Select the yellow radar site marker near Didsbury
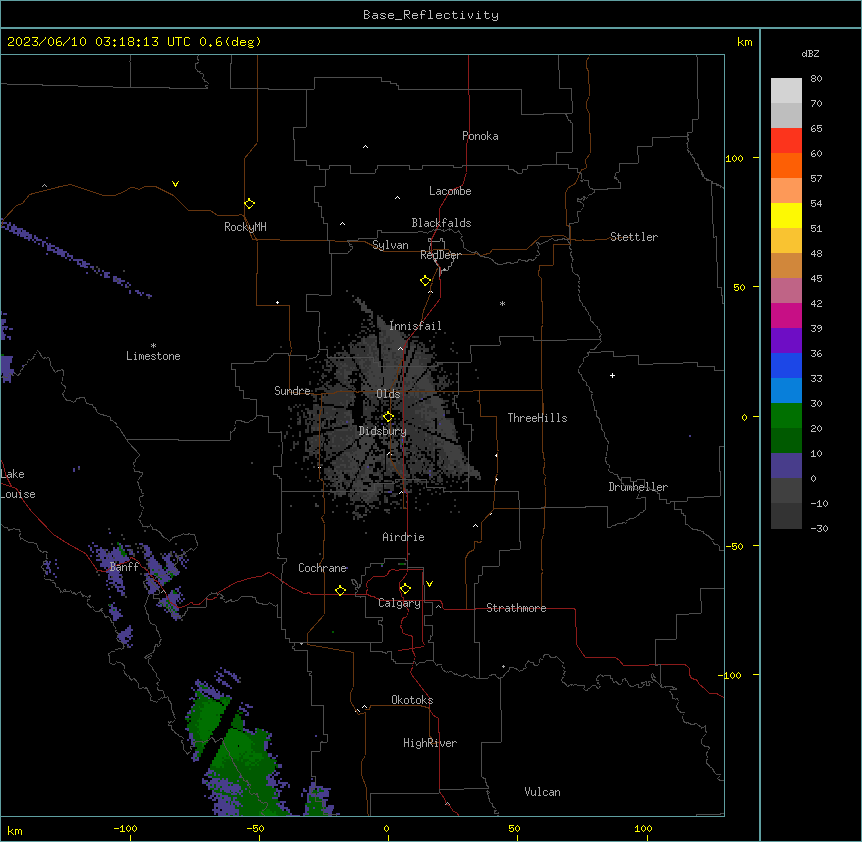Viewport: 862px width, 842px height. (388, 417)
